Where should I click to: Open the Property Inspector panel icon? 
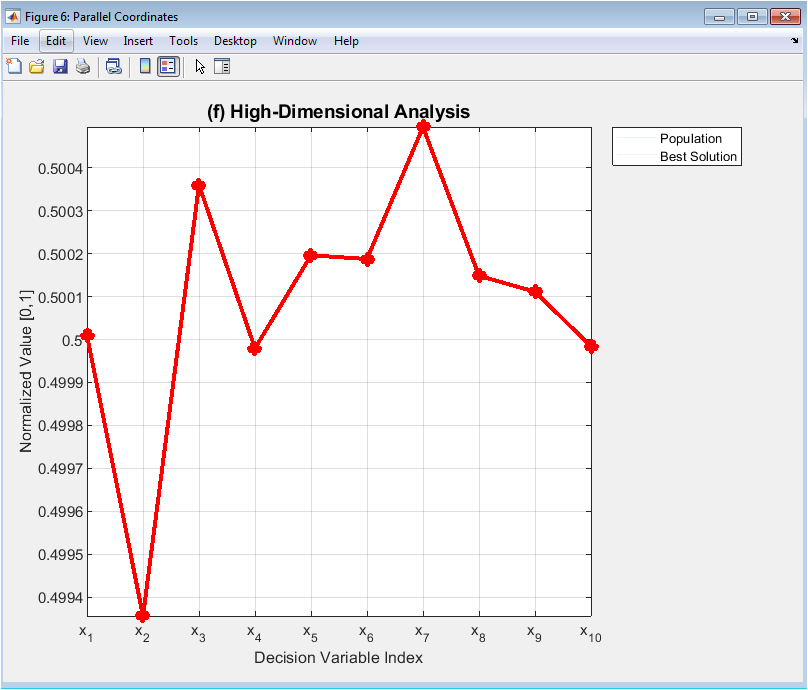pos(222,67)
